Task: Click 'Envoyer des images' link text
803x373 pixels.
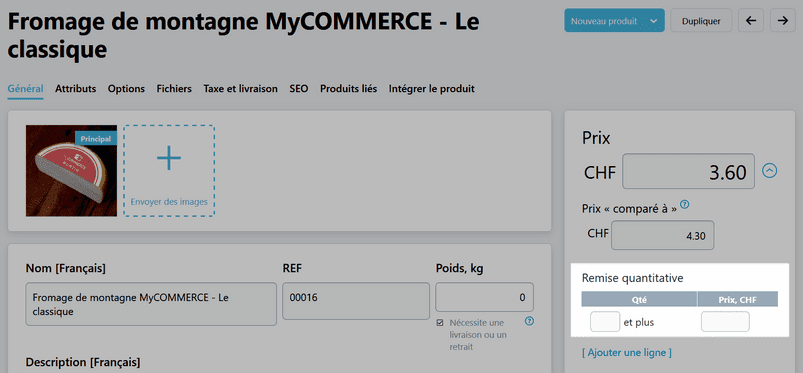Action: 169,202
